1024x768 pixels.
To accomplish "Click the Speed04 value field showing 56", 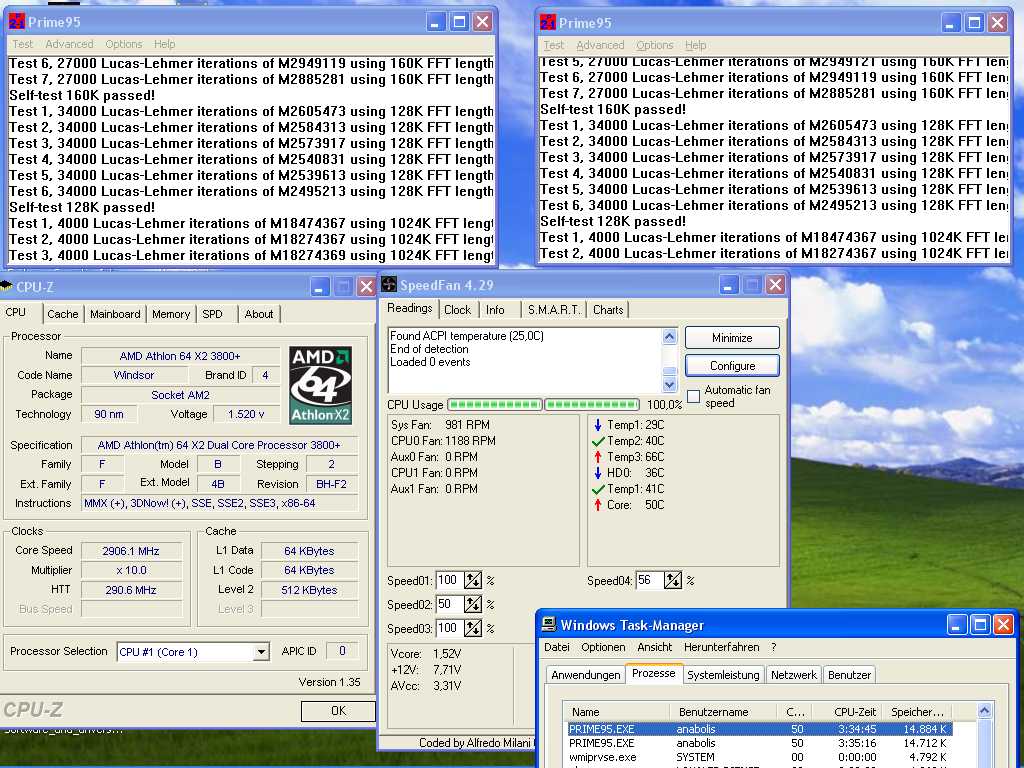I will click(649, 580).
